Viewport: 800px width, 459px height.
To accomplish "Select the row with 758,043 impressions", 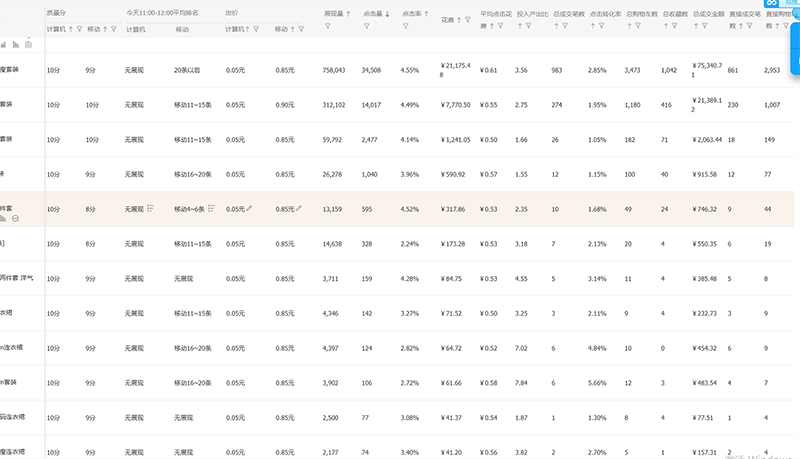I will pyautogui.click(x=334, y=71).
